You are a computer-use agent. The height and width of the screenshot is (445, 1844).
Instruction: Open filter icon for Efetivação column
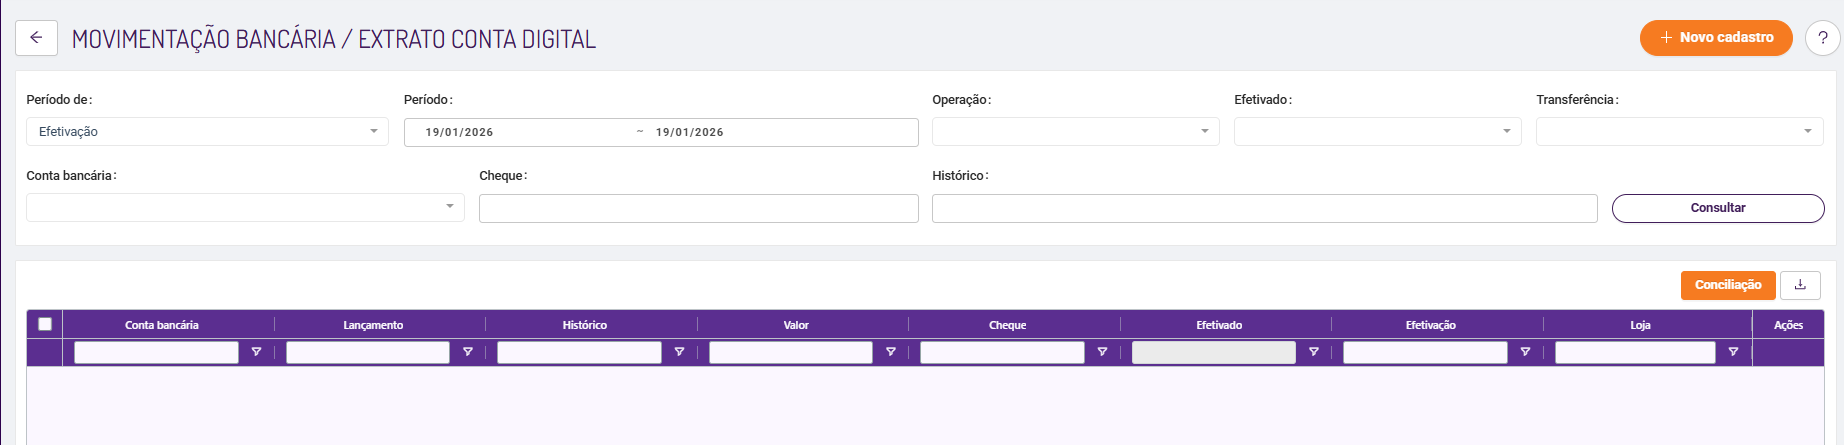tap(1525, 352)
